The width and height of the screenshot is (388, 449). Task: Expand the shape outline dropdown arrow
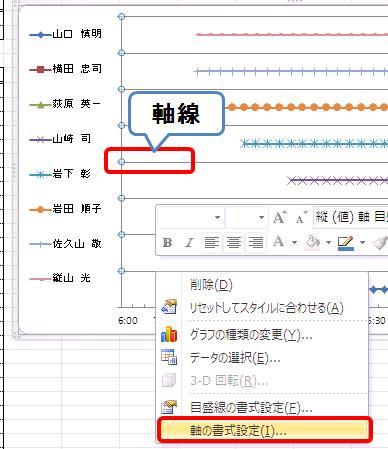click(x=362, y=242)
